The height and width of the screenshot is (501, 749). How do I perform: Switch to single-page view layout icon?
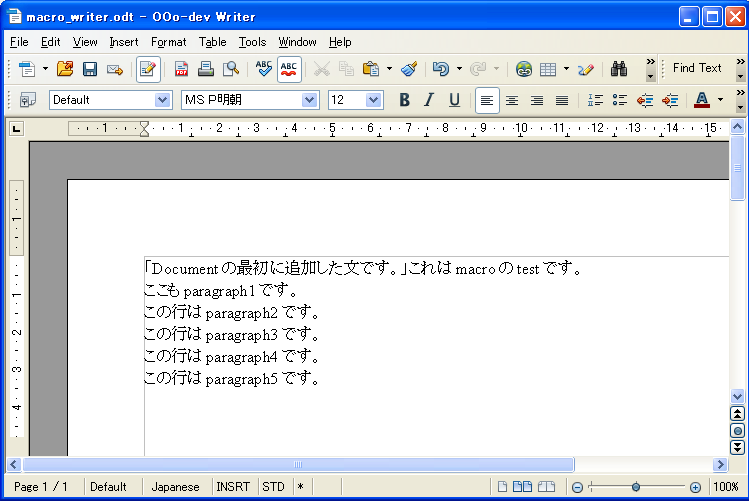click(x=502, y=487)
